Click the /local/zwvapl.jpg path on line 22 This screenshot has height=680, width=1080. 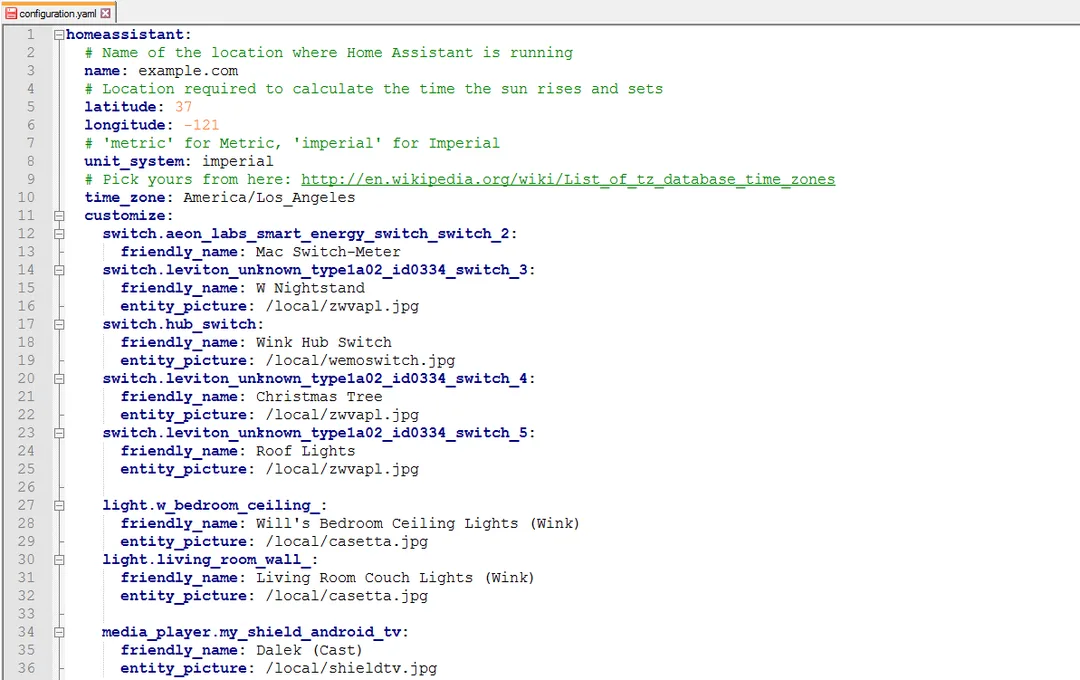342,415
